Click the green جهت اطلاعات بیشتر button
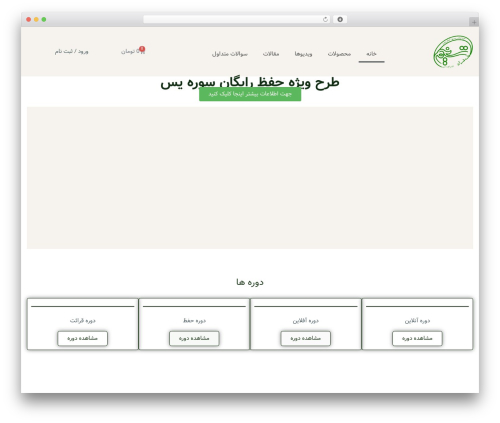500x423 pixels. coord(250,94)
